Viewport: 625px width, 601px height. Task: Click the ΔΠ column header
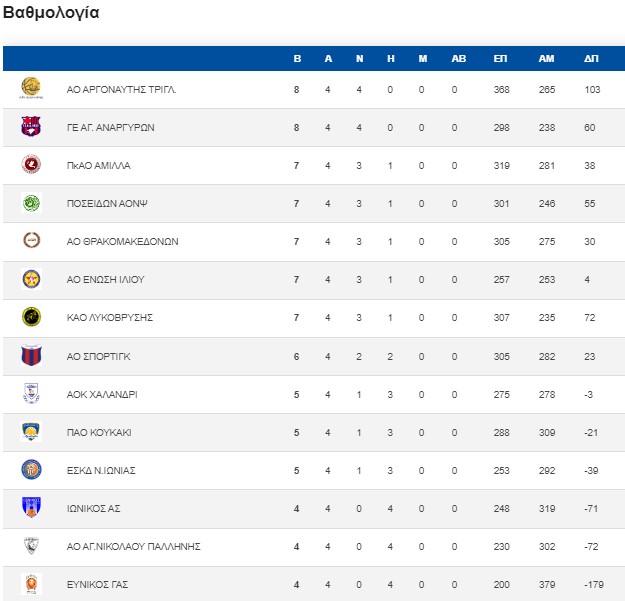pyautogui.click(x=591, y=59)
